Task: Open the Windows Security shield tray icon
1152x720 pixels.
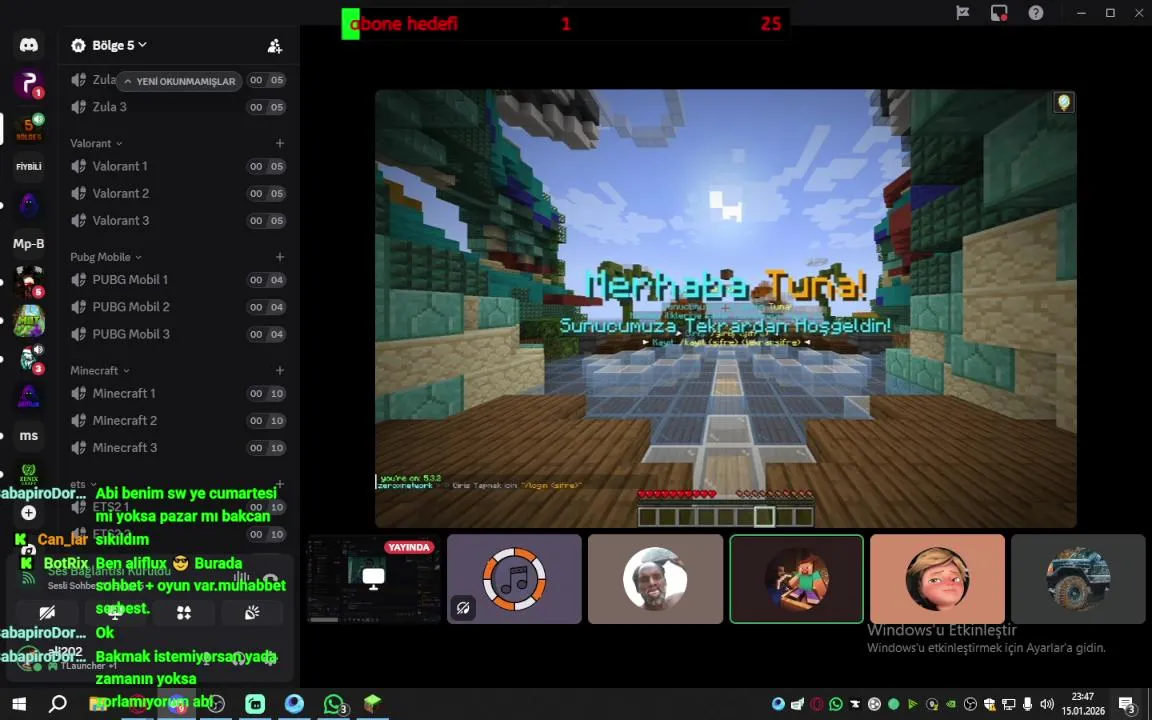Action: pos(989,704)
